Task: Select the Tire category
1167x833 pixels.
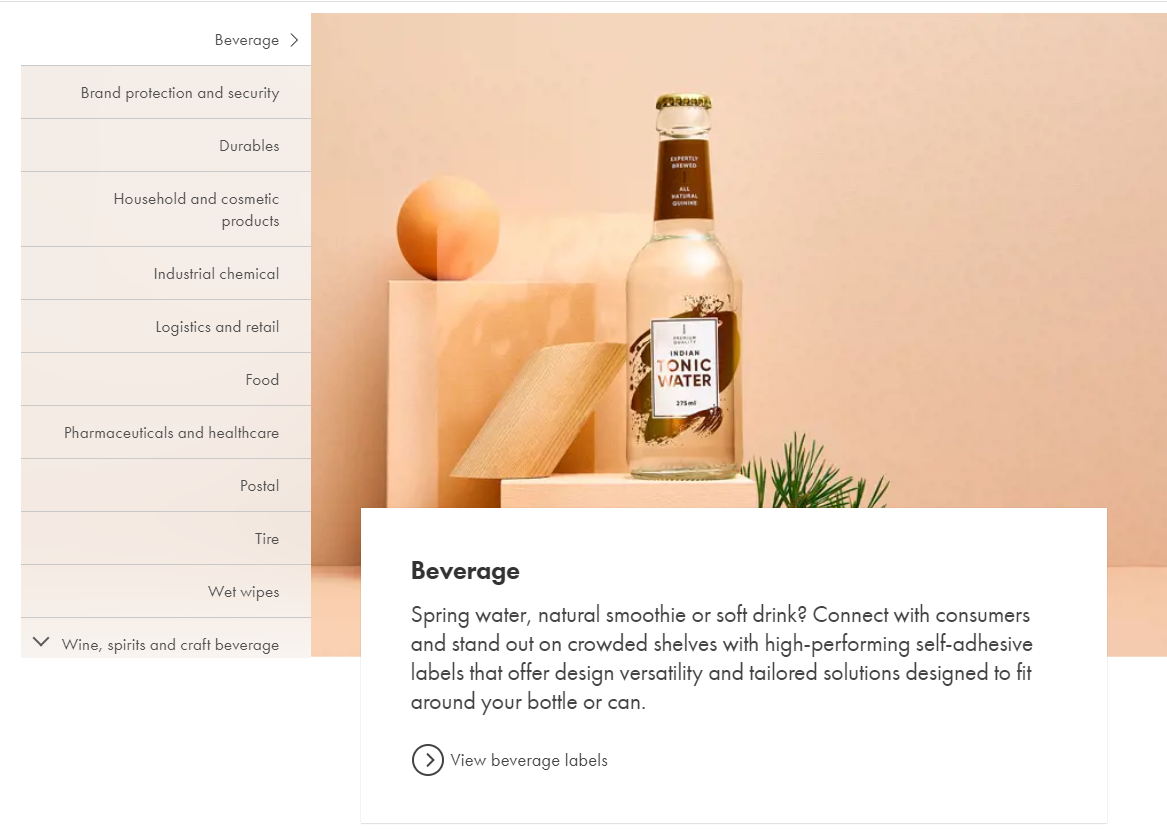Action: pyautogui.click(x=166, y=538)
